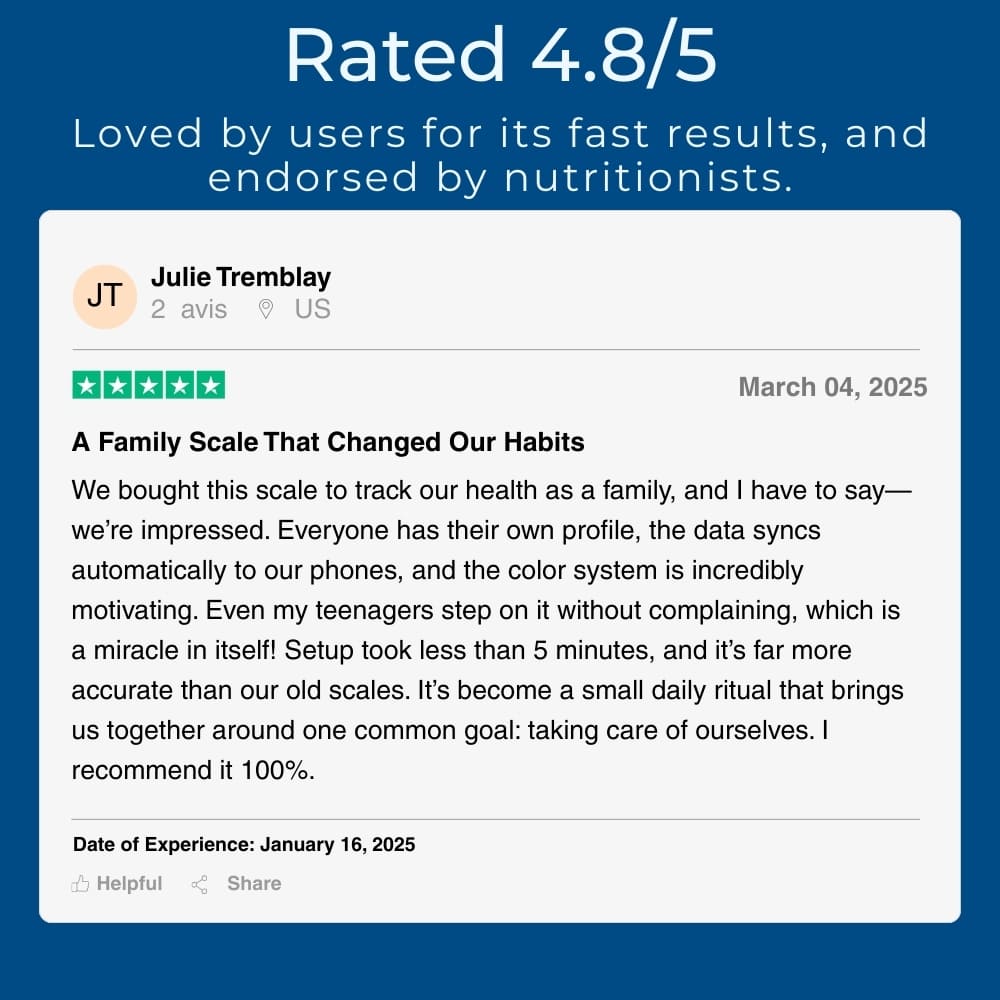
Task: Click the location pin icon
Action: pos(265,310)
